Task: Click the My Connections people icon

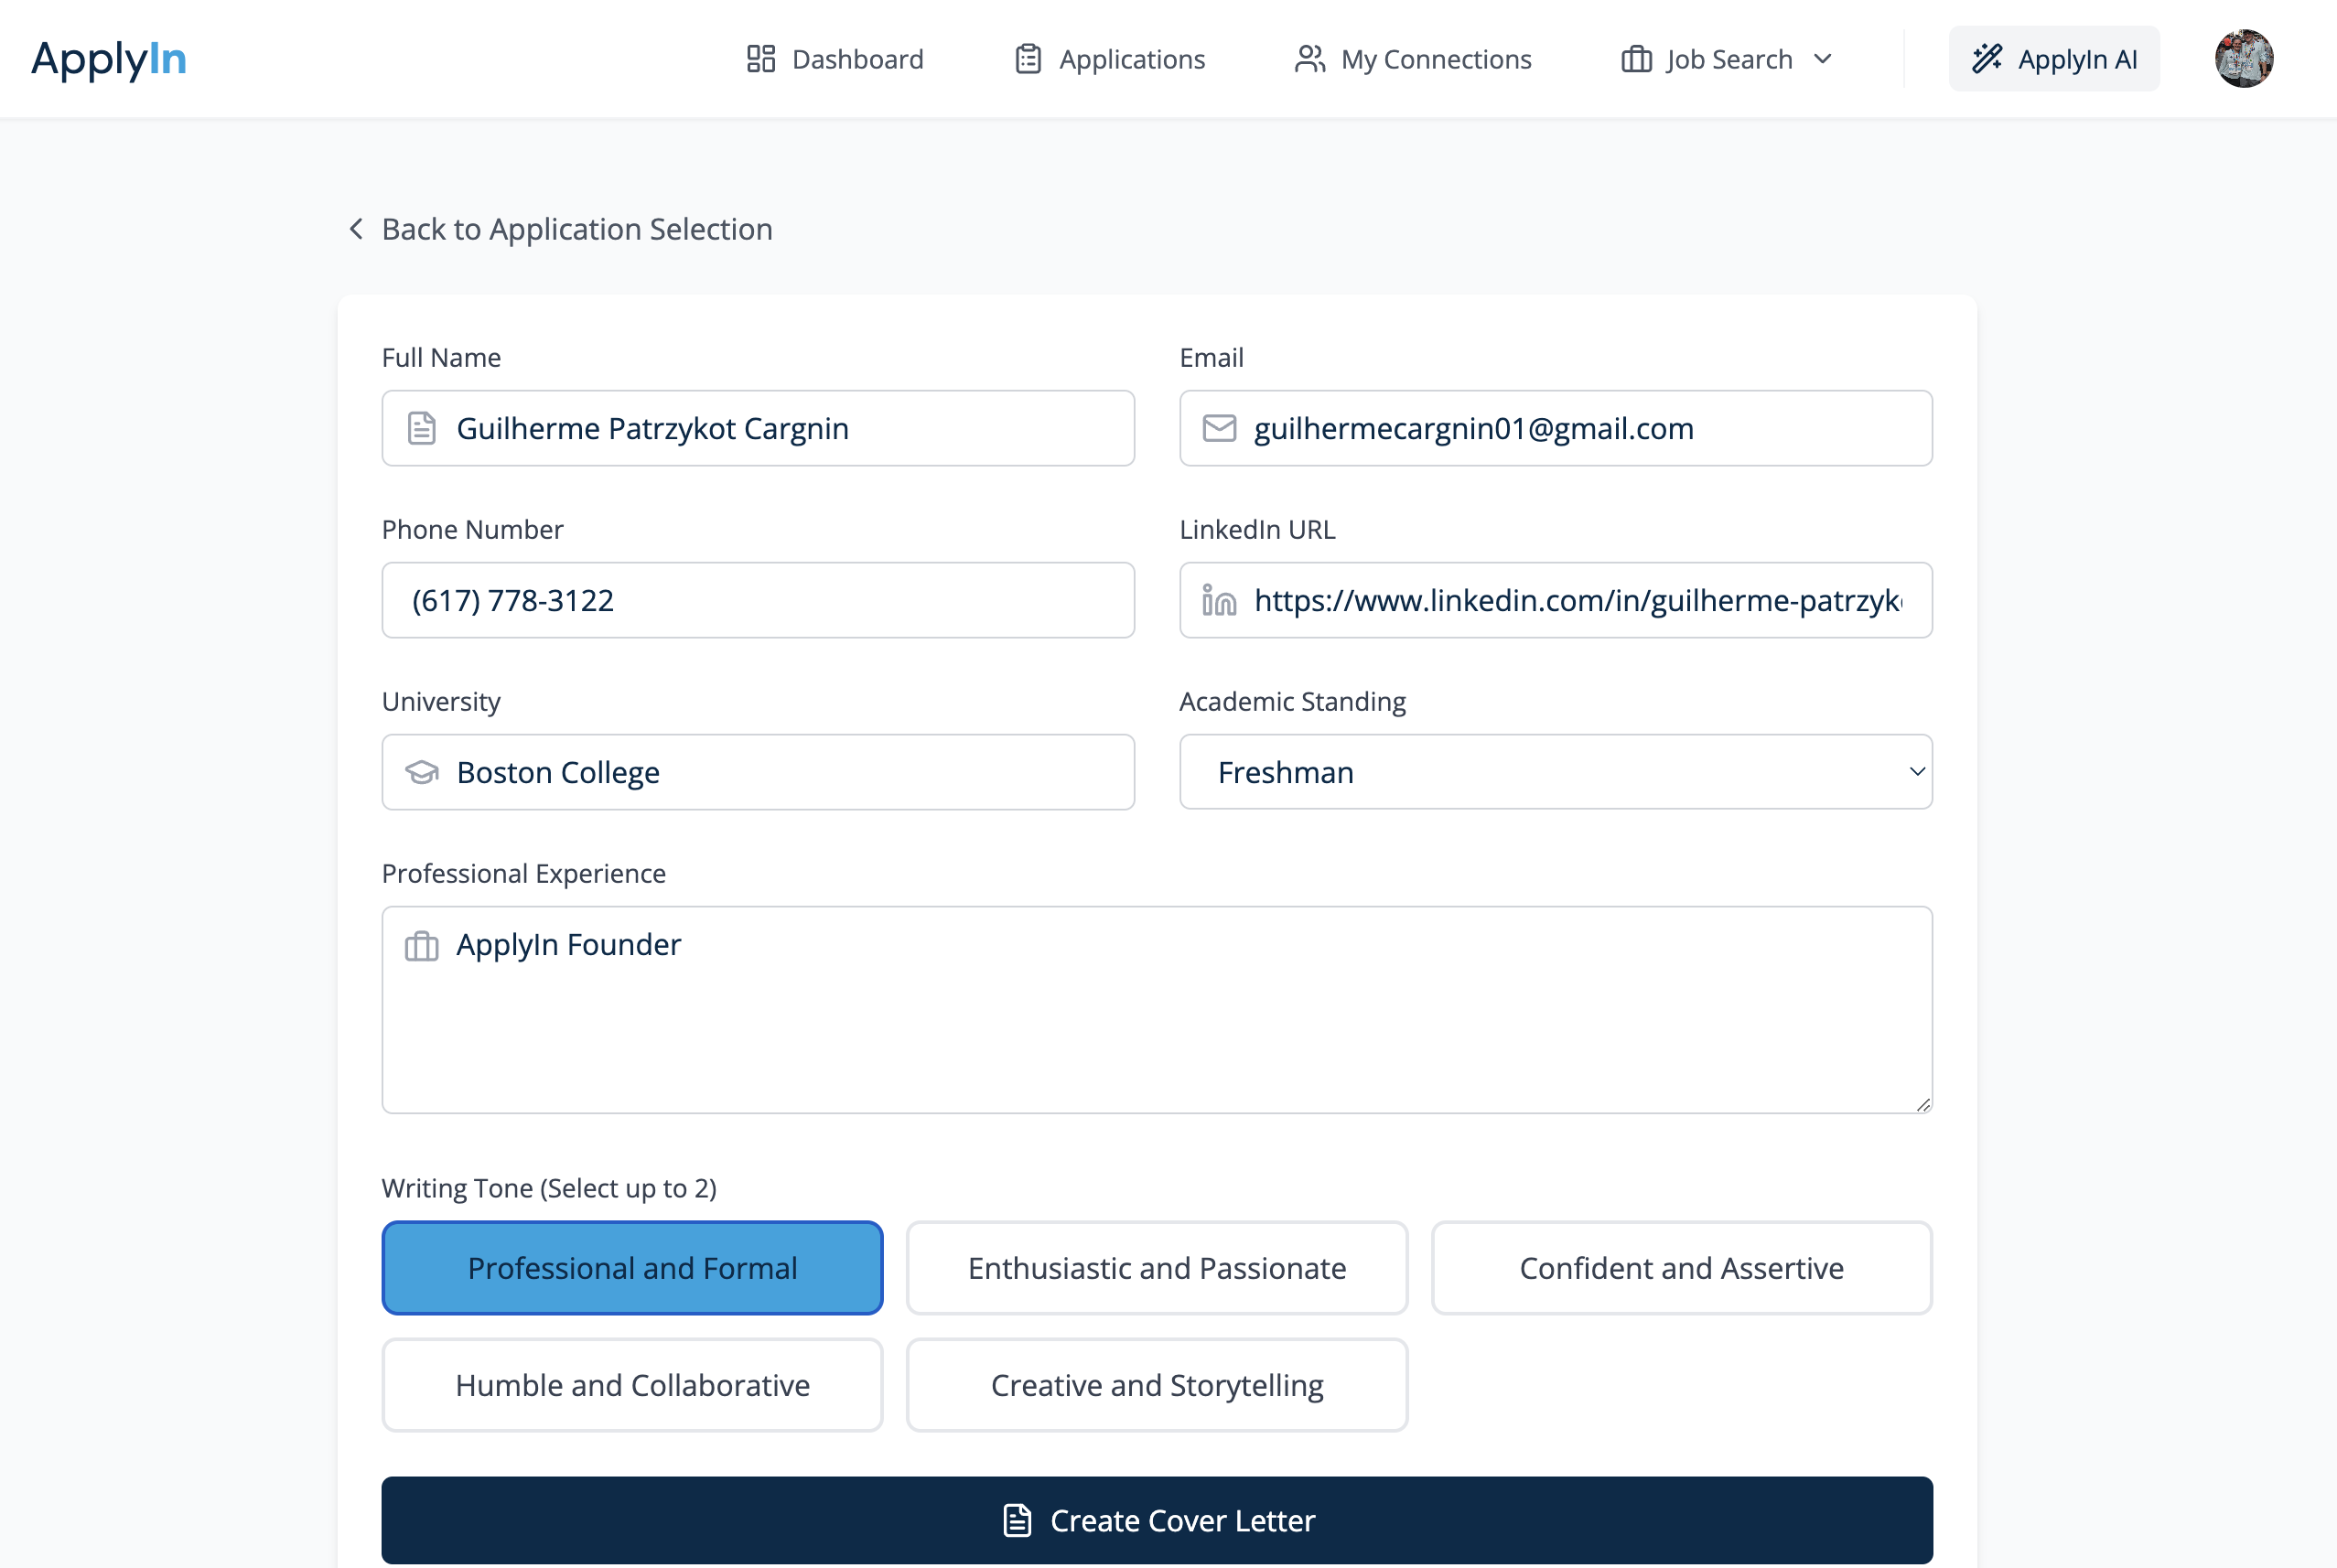Action: pos(1310,59)
